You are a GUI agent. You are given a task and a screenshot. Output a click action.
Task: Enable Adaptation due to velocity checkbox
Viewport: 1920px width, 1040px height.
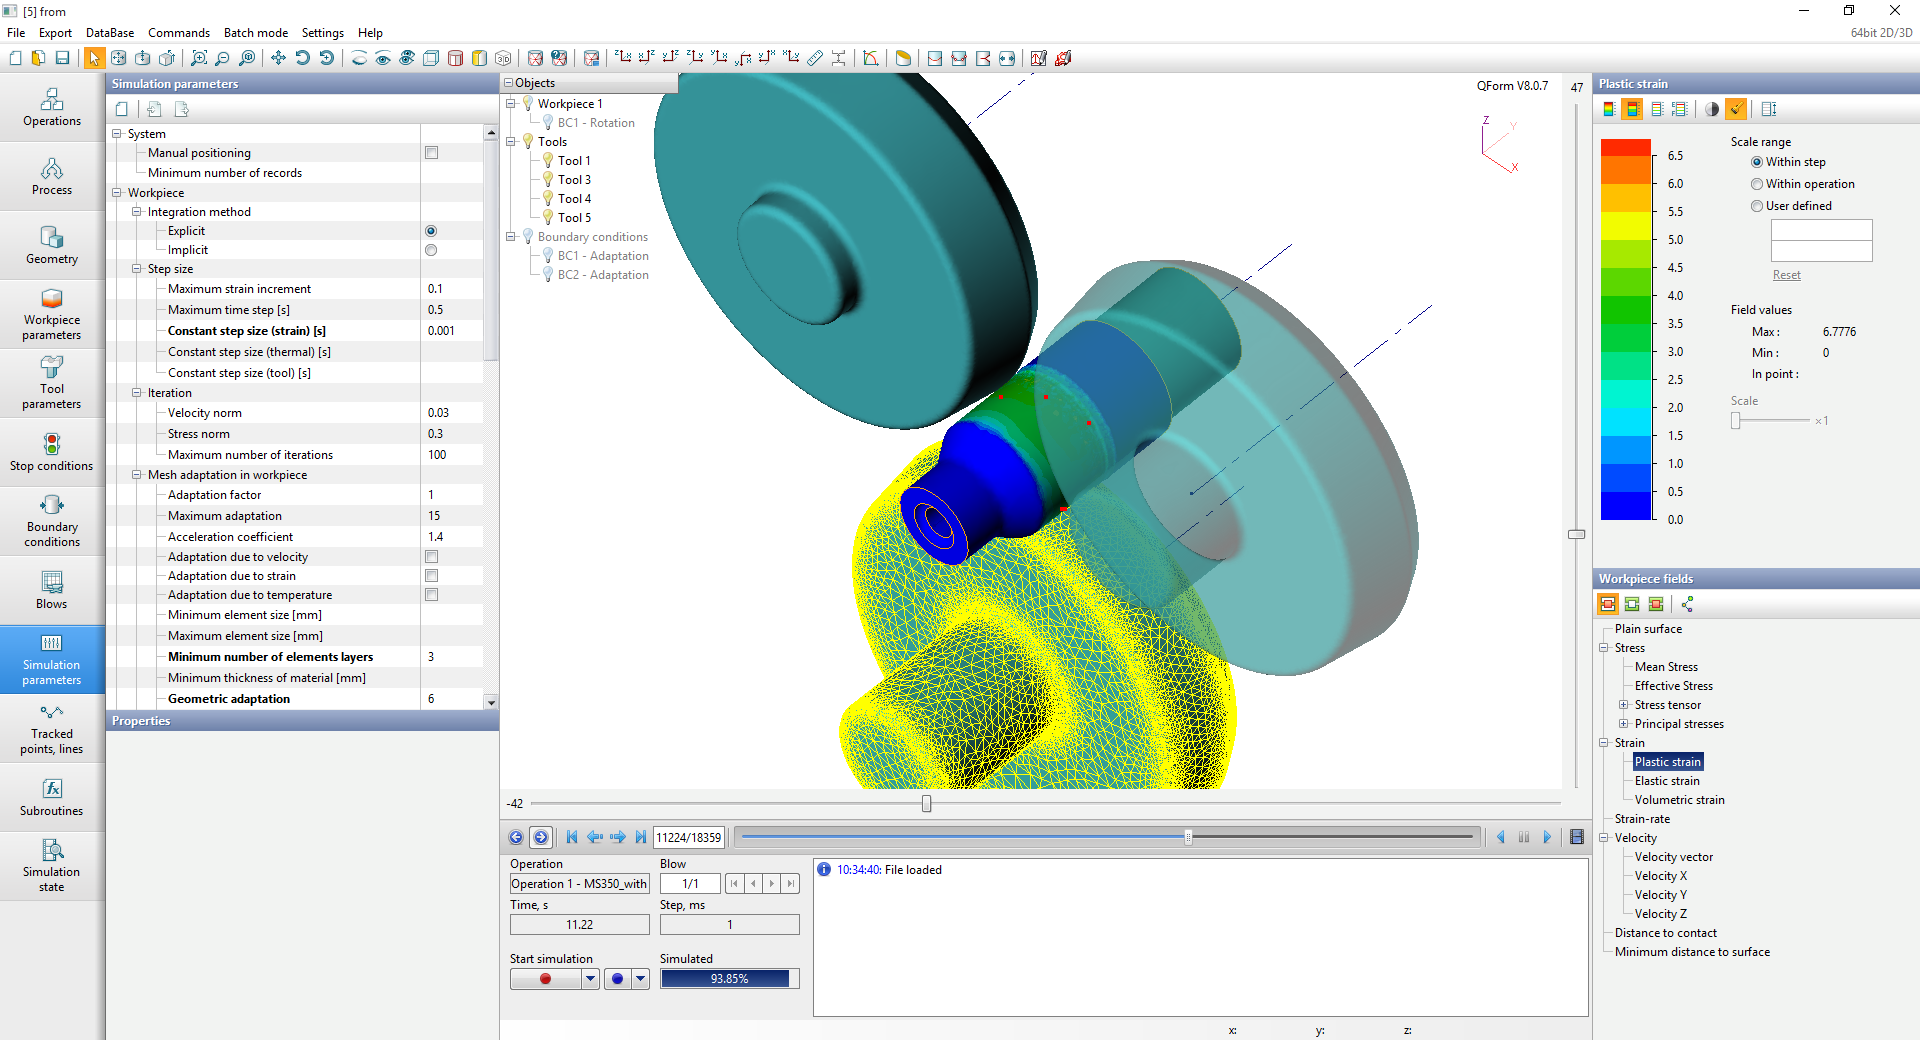(x=431, y=557)
